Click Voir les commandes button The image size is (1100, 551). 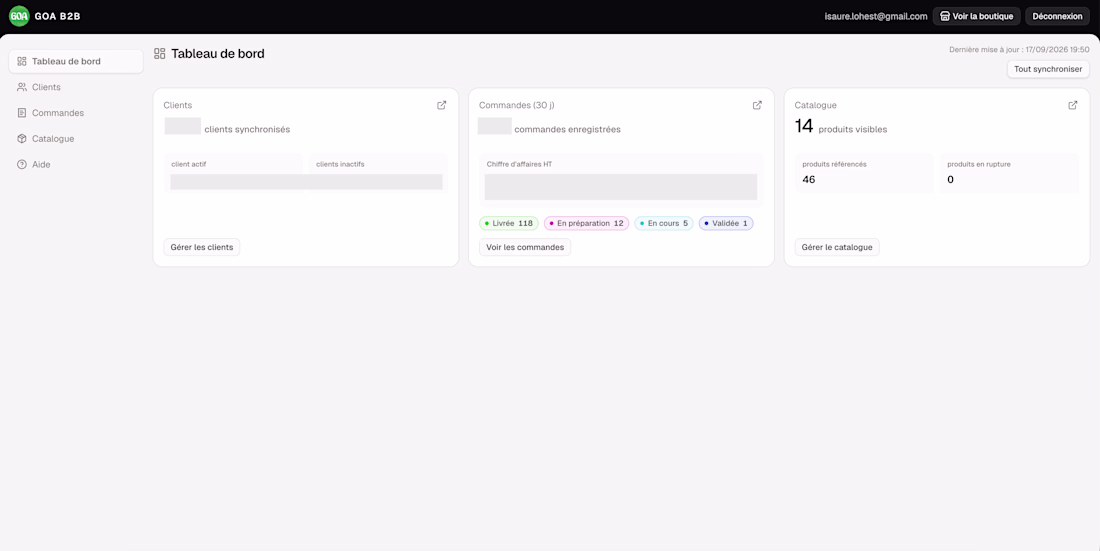coord(525,247)
